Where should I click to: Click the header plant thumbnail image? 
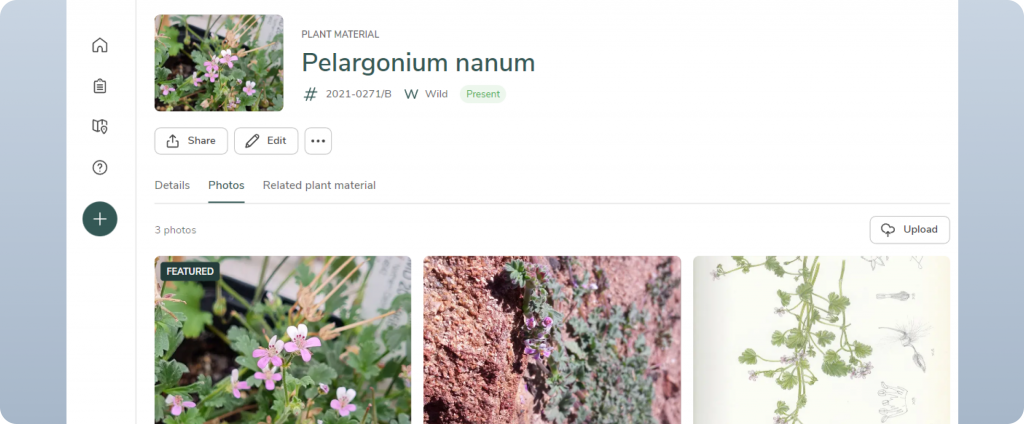coord(219,63)
